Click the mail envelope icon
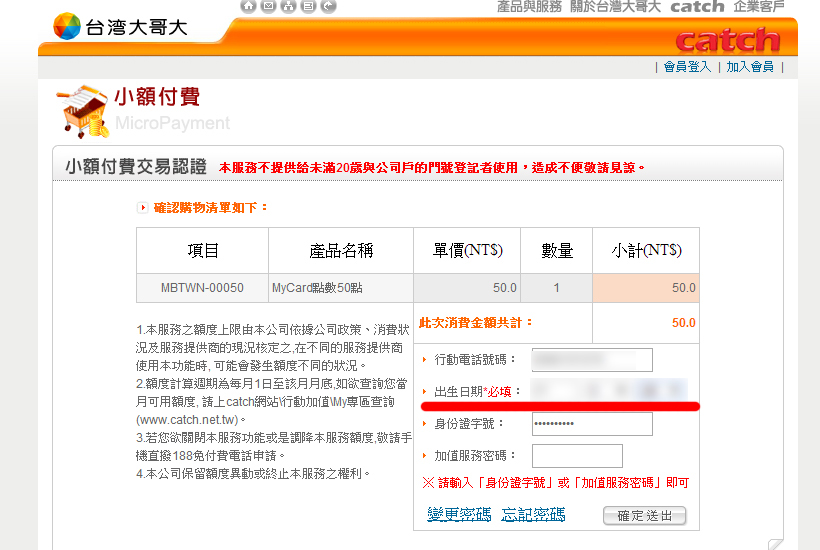 [268, 6]
